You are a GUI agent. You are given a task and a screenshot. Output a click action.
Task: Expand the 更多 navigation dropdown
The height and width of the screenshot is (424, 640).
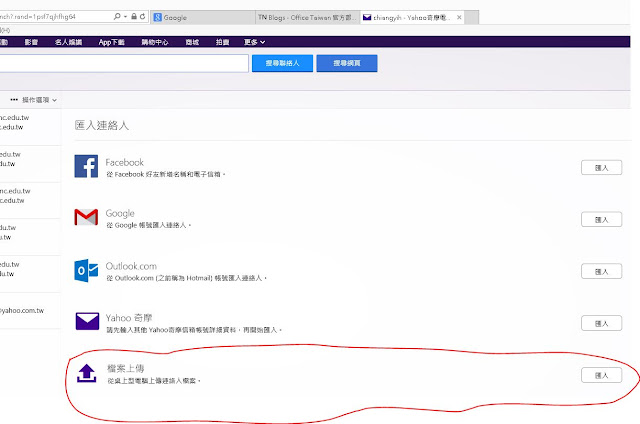254,42
